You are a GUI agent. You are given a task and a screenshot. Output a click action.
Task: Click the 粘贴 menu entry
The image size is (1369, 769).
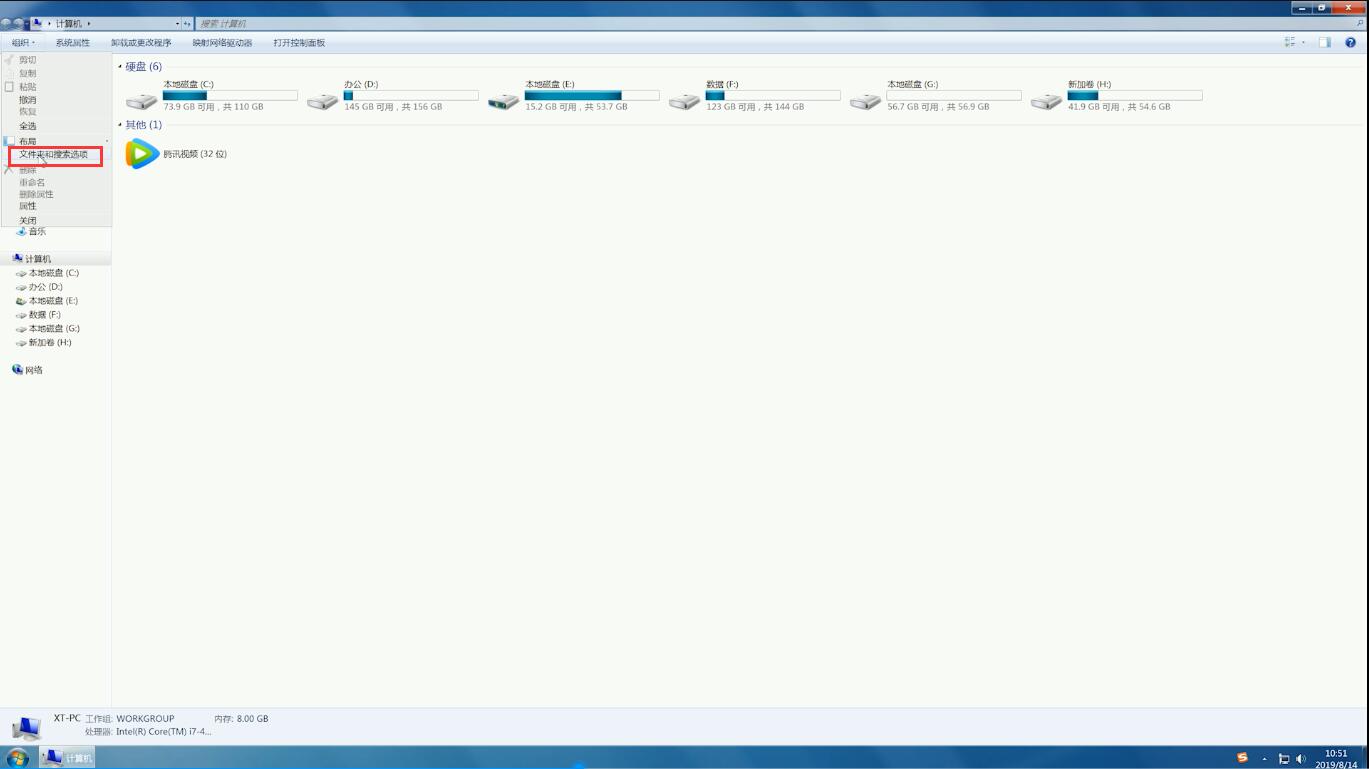(x=28, y=87)
